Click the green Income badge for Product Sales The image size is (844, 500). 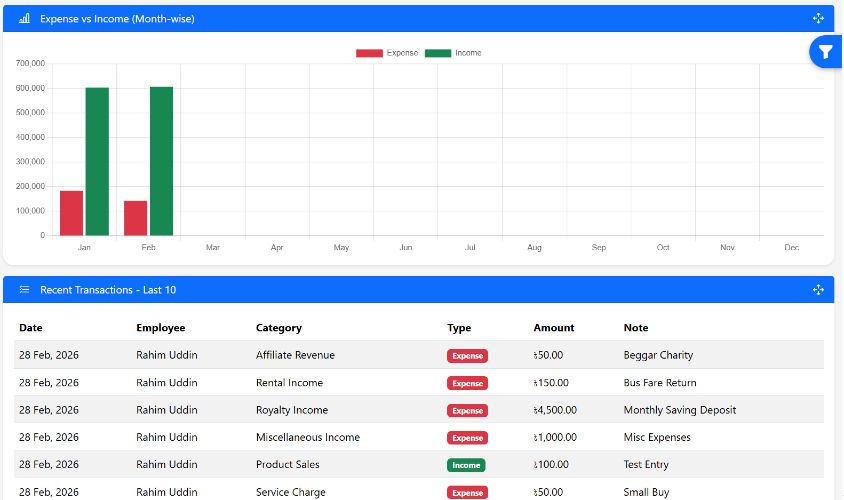[466, 465]
